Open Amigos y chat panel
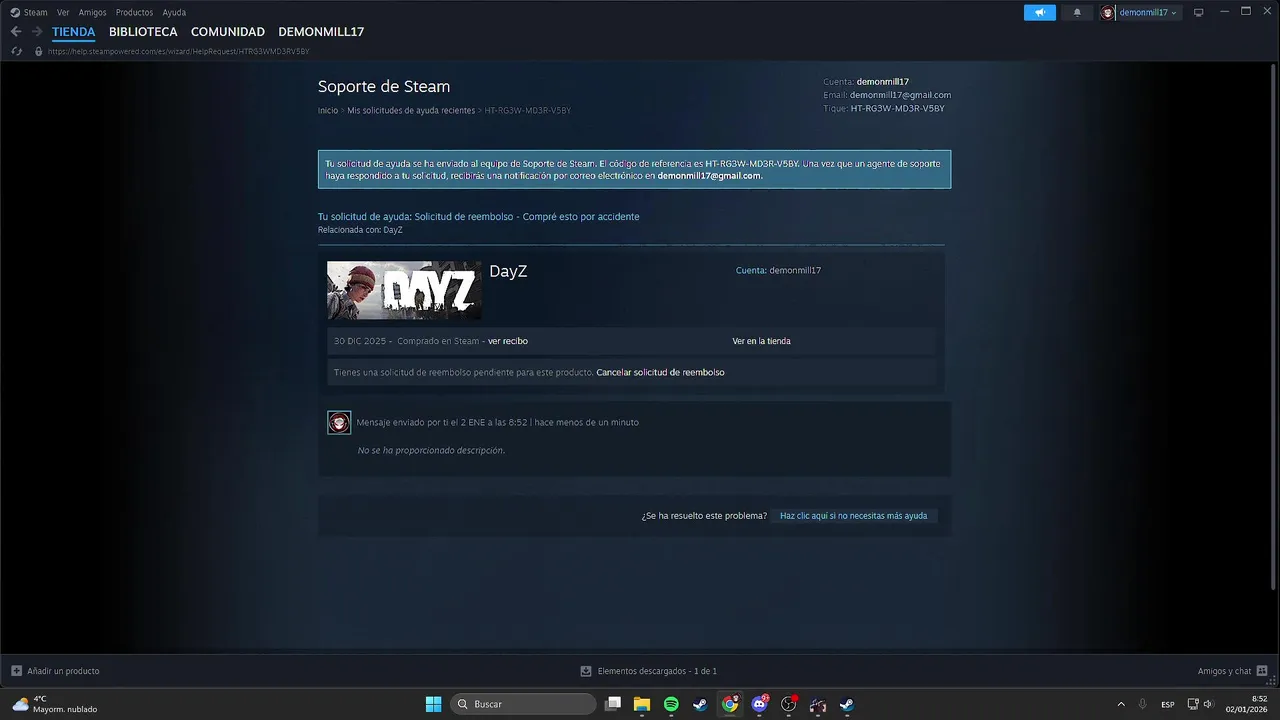The image size is (1280, 720). click(x=1224, y=671)
